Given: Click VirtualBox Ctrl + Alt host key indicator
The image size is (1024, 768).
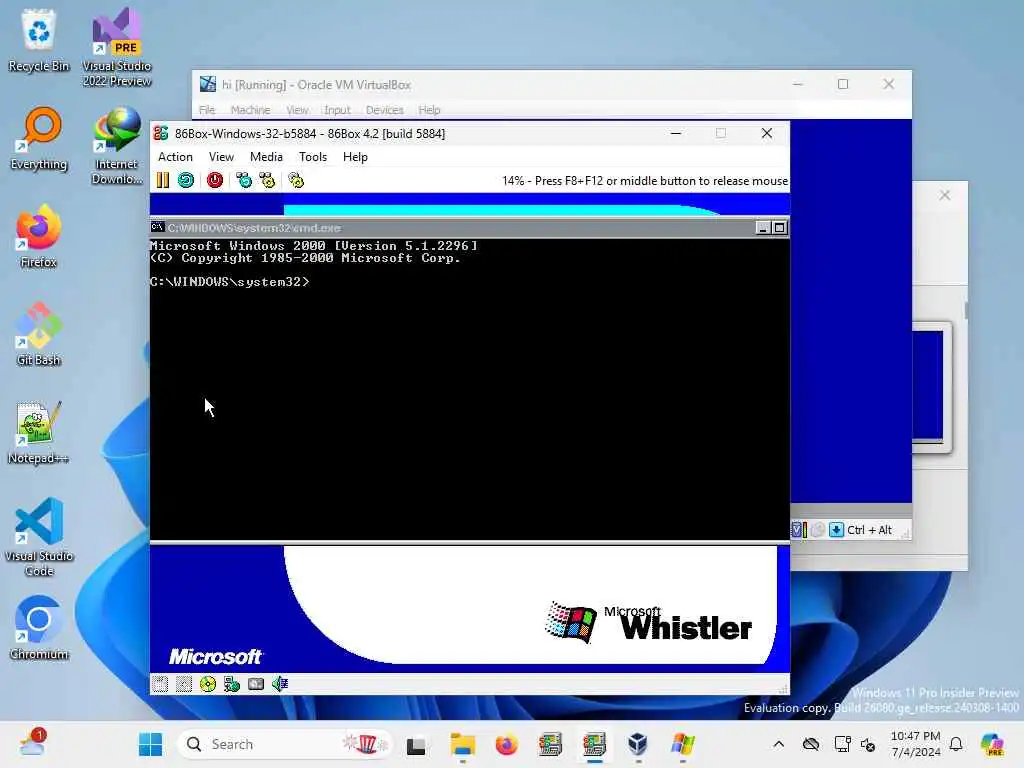Looking at the screenshot, I should point(869,530).
